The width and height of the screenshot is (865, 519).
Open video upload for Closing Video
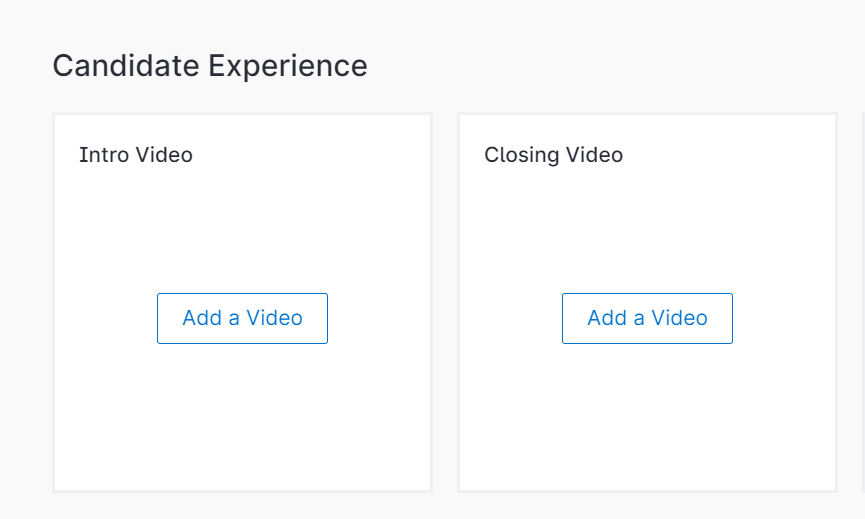(x=647, y=318)
